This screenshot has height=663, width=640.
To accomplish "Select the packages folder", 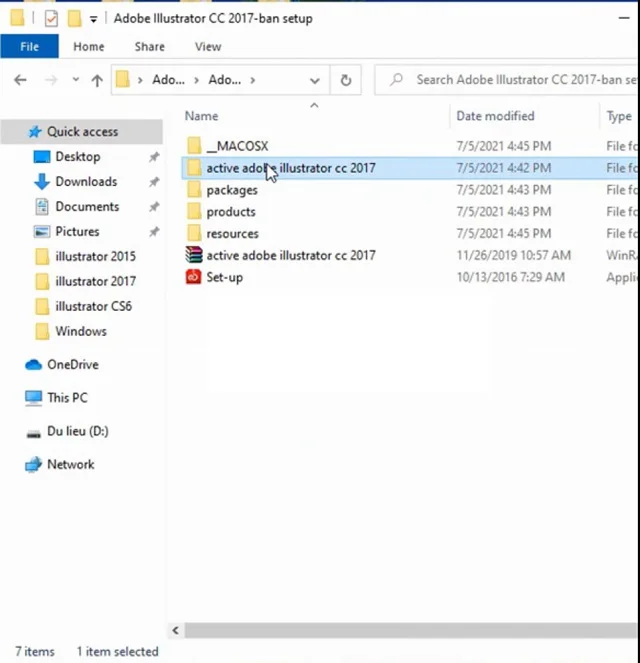I will pyautogui.click(x=232, y=190).
